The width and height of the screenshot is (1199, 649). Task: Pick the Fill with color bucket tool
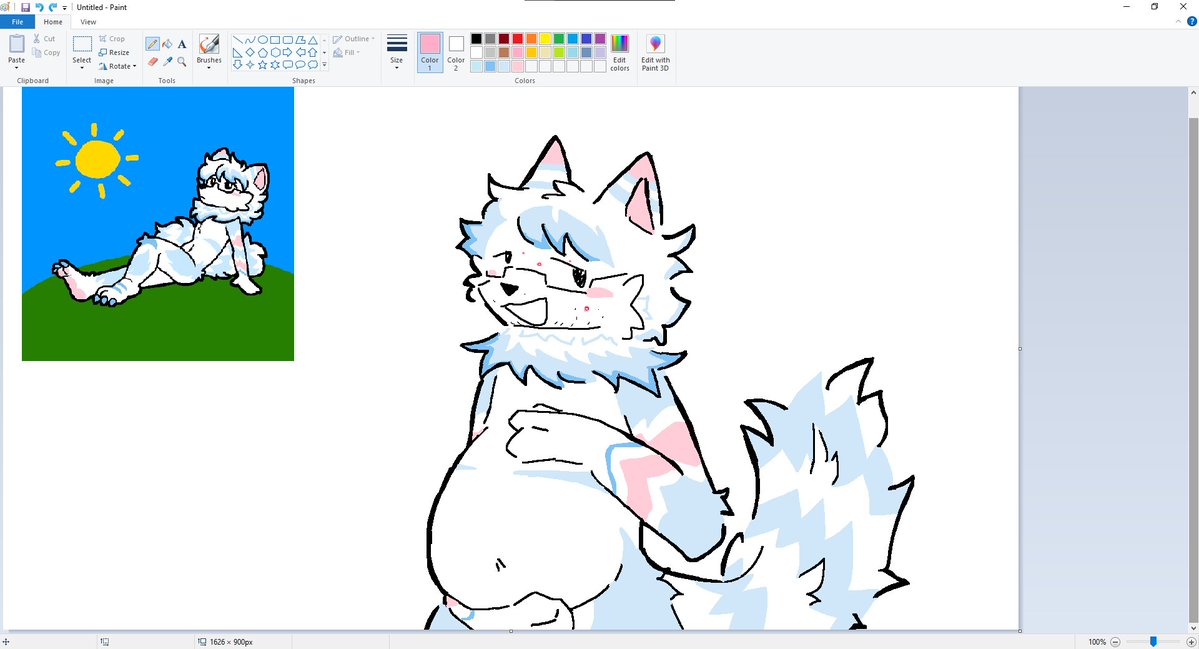(167, 41)
